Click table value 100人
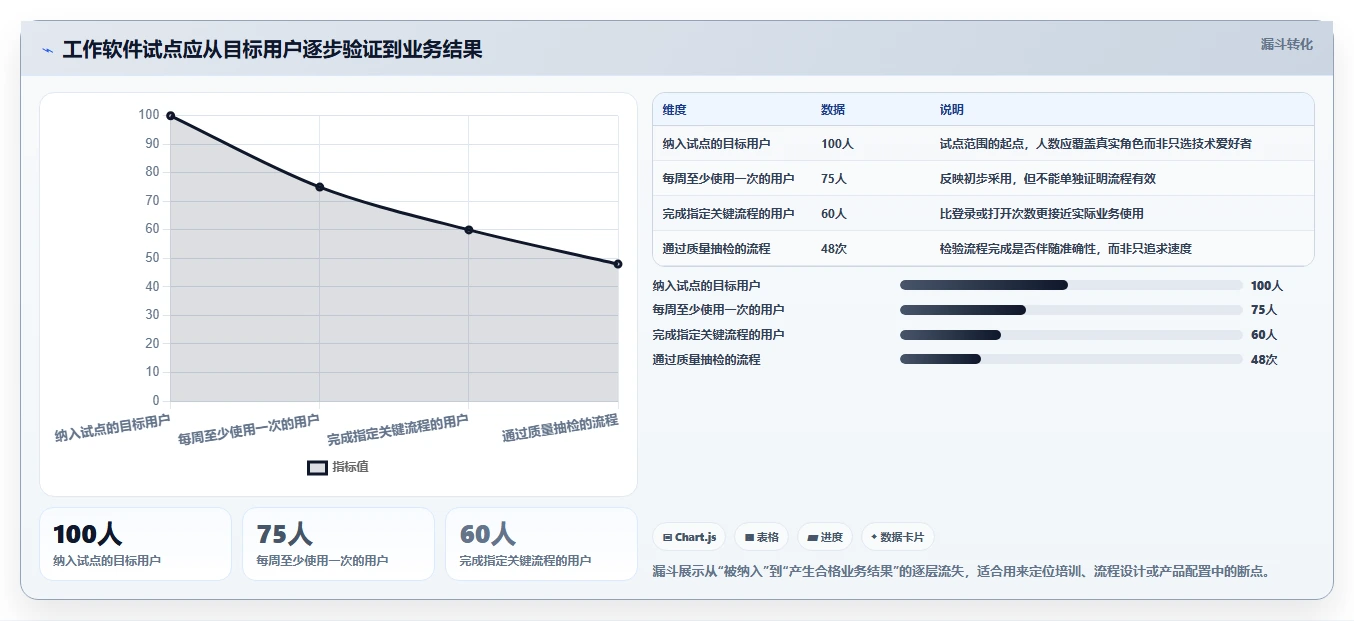This screenshot has width=1354, height=621. tap(837, 144)
